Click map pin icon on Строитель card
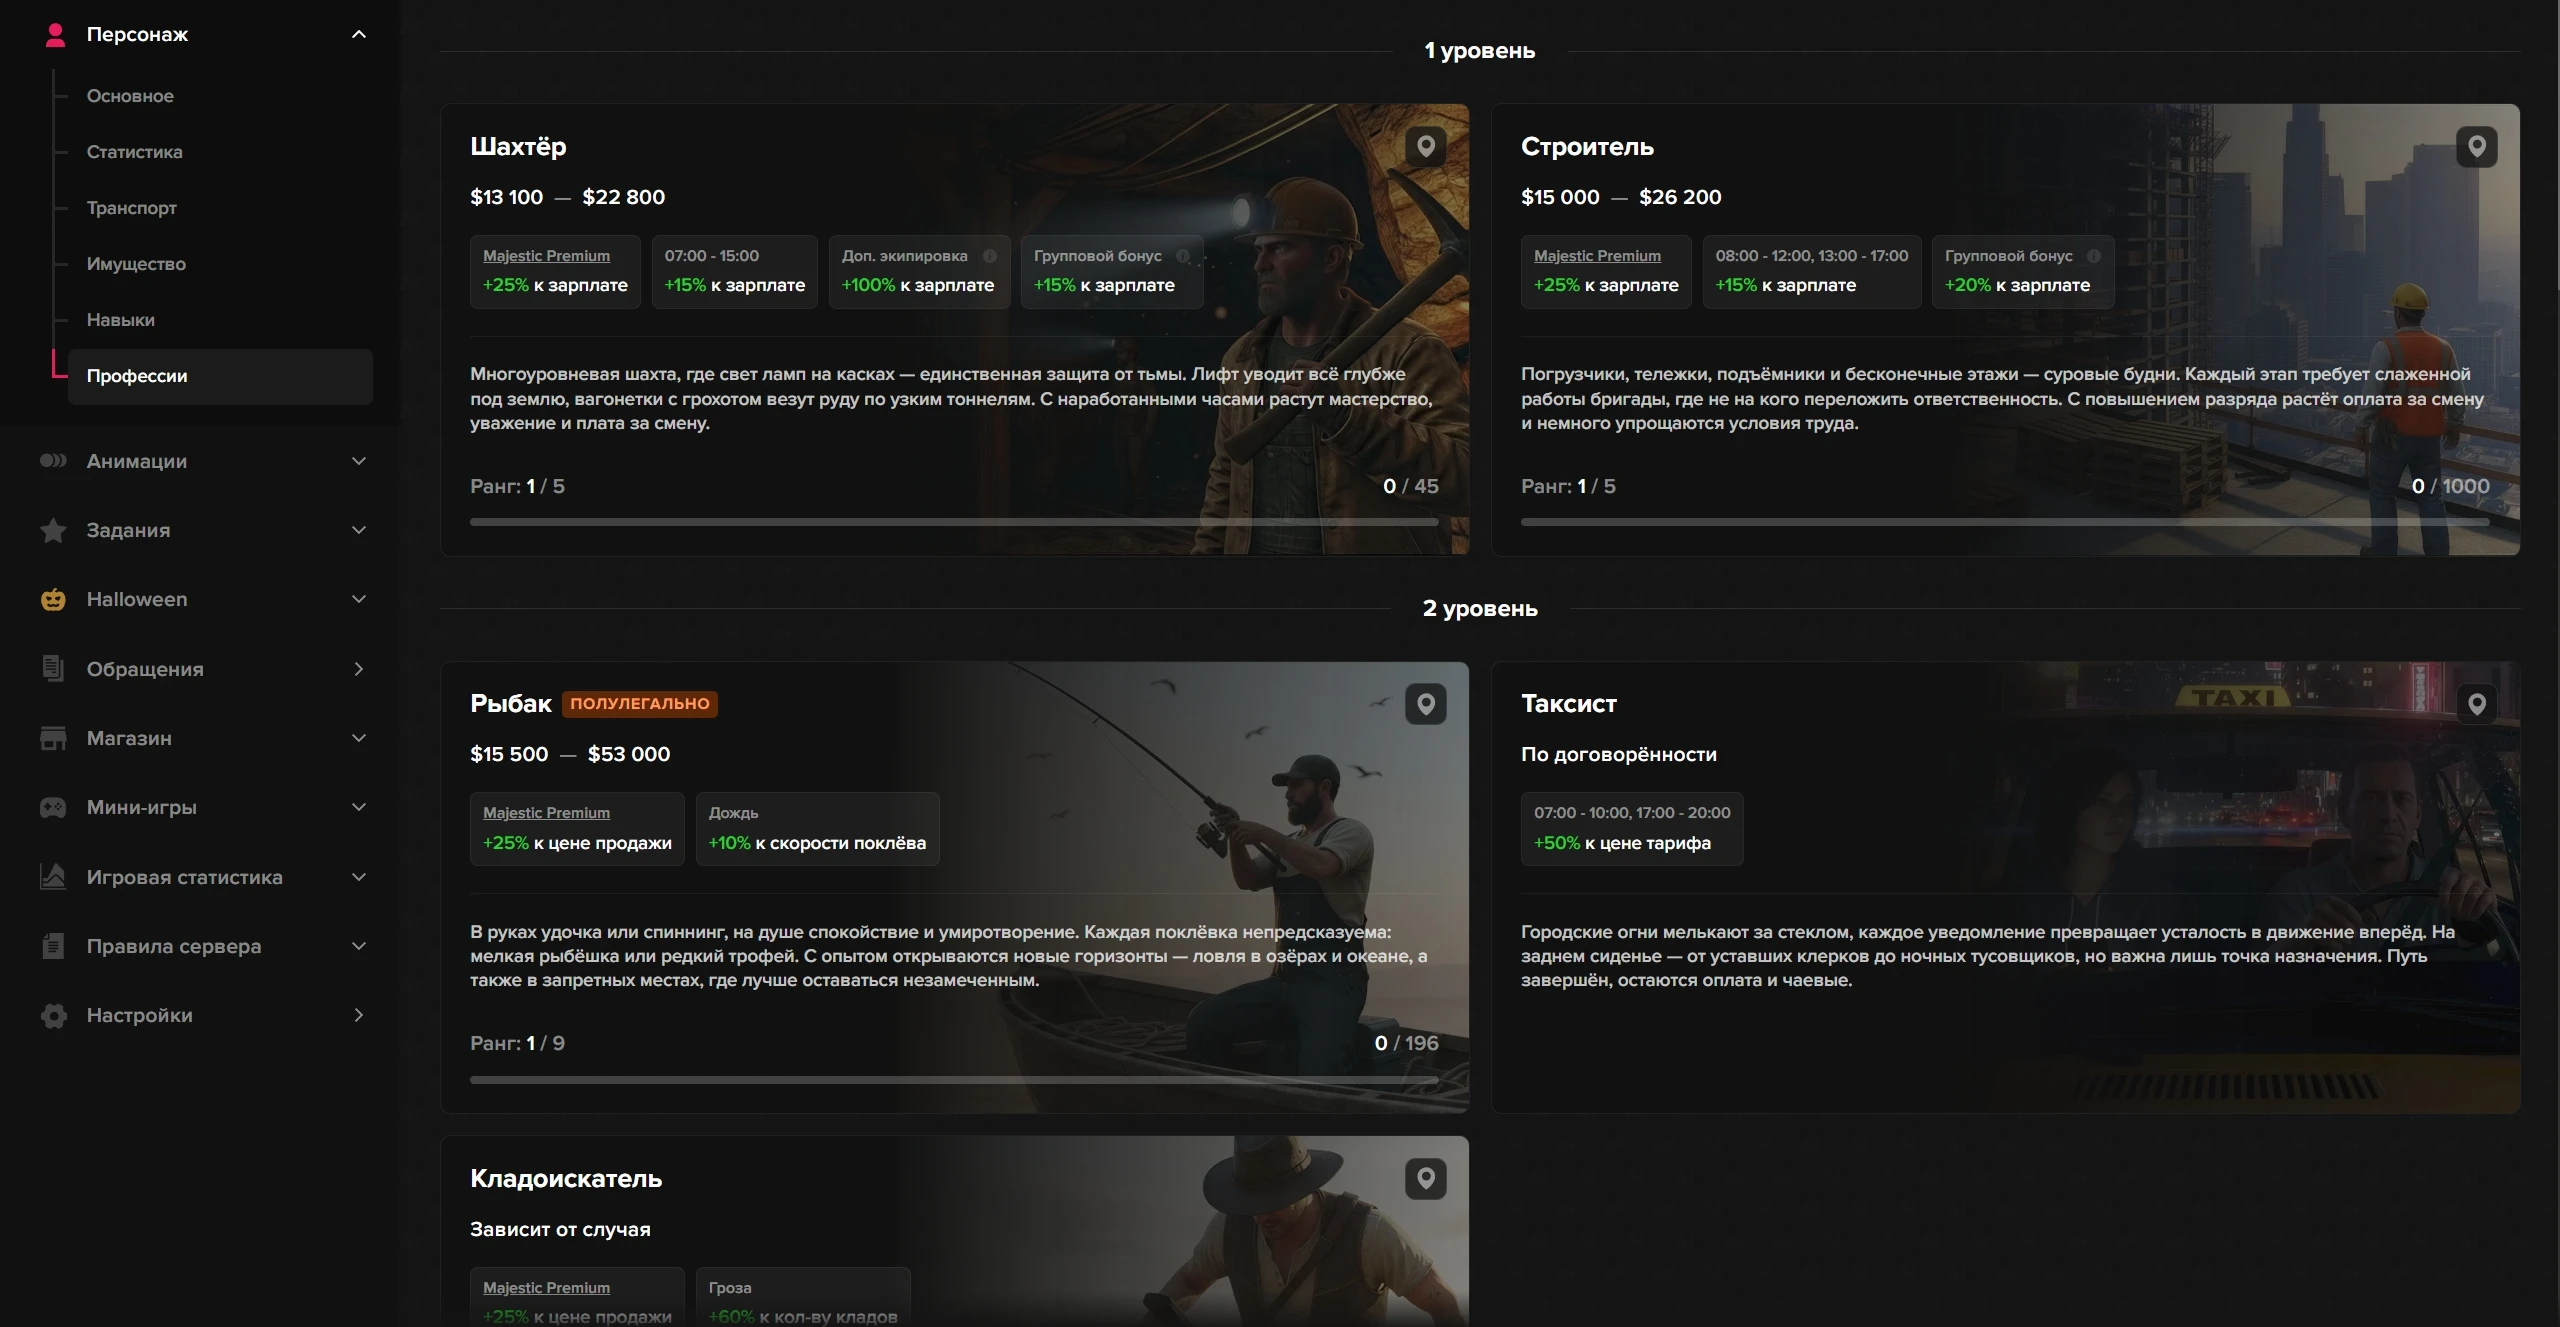The image size is (2560, 1327). click(2476, 147)
